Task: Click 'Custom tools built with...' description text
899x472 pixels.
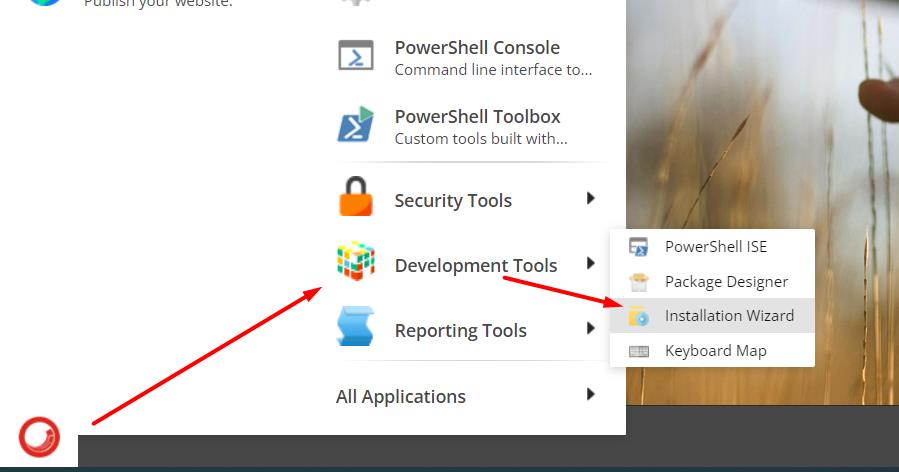Action: click(x=481, y=139)
